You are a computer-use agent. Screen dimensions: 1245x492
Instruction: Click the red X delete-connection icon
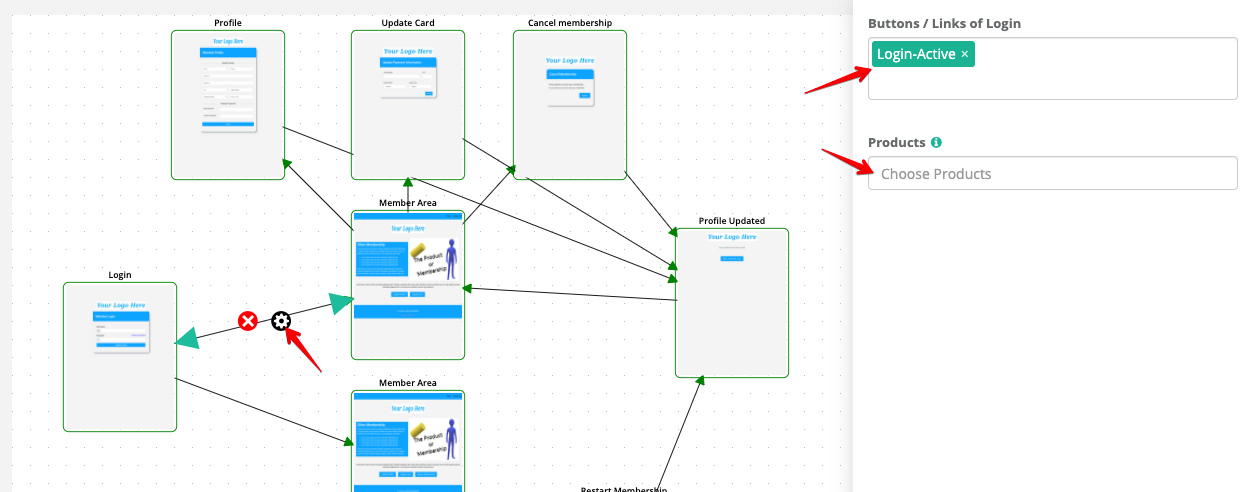coord(247,321)
